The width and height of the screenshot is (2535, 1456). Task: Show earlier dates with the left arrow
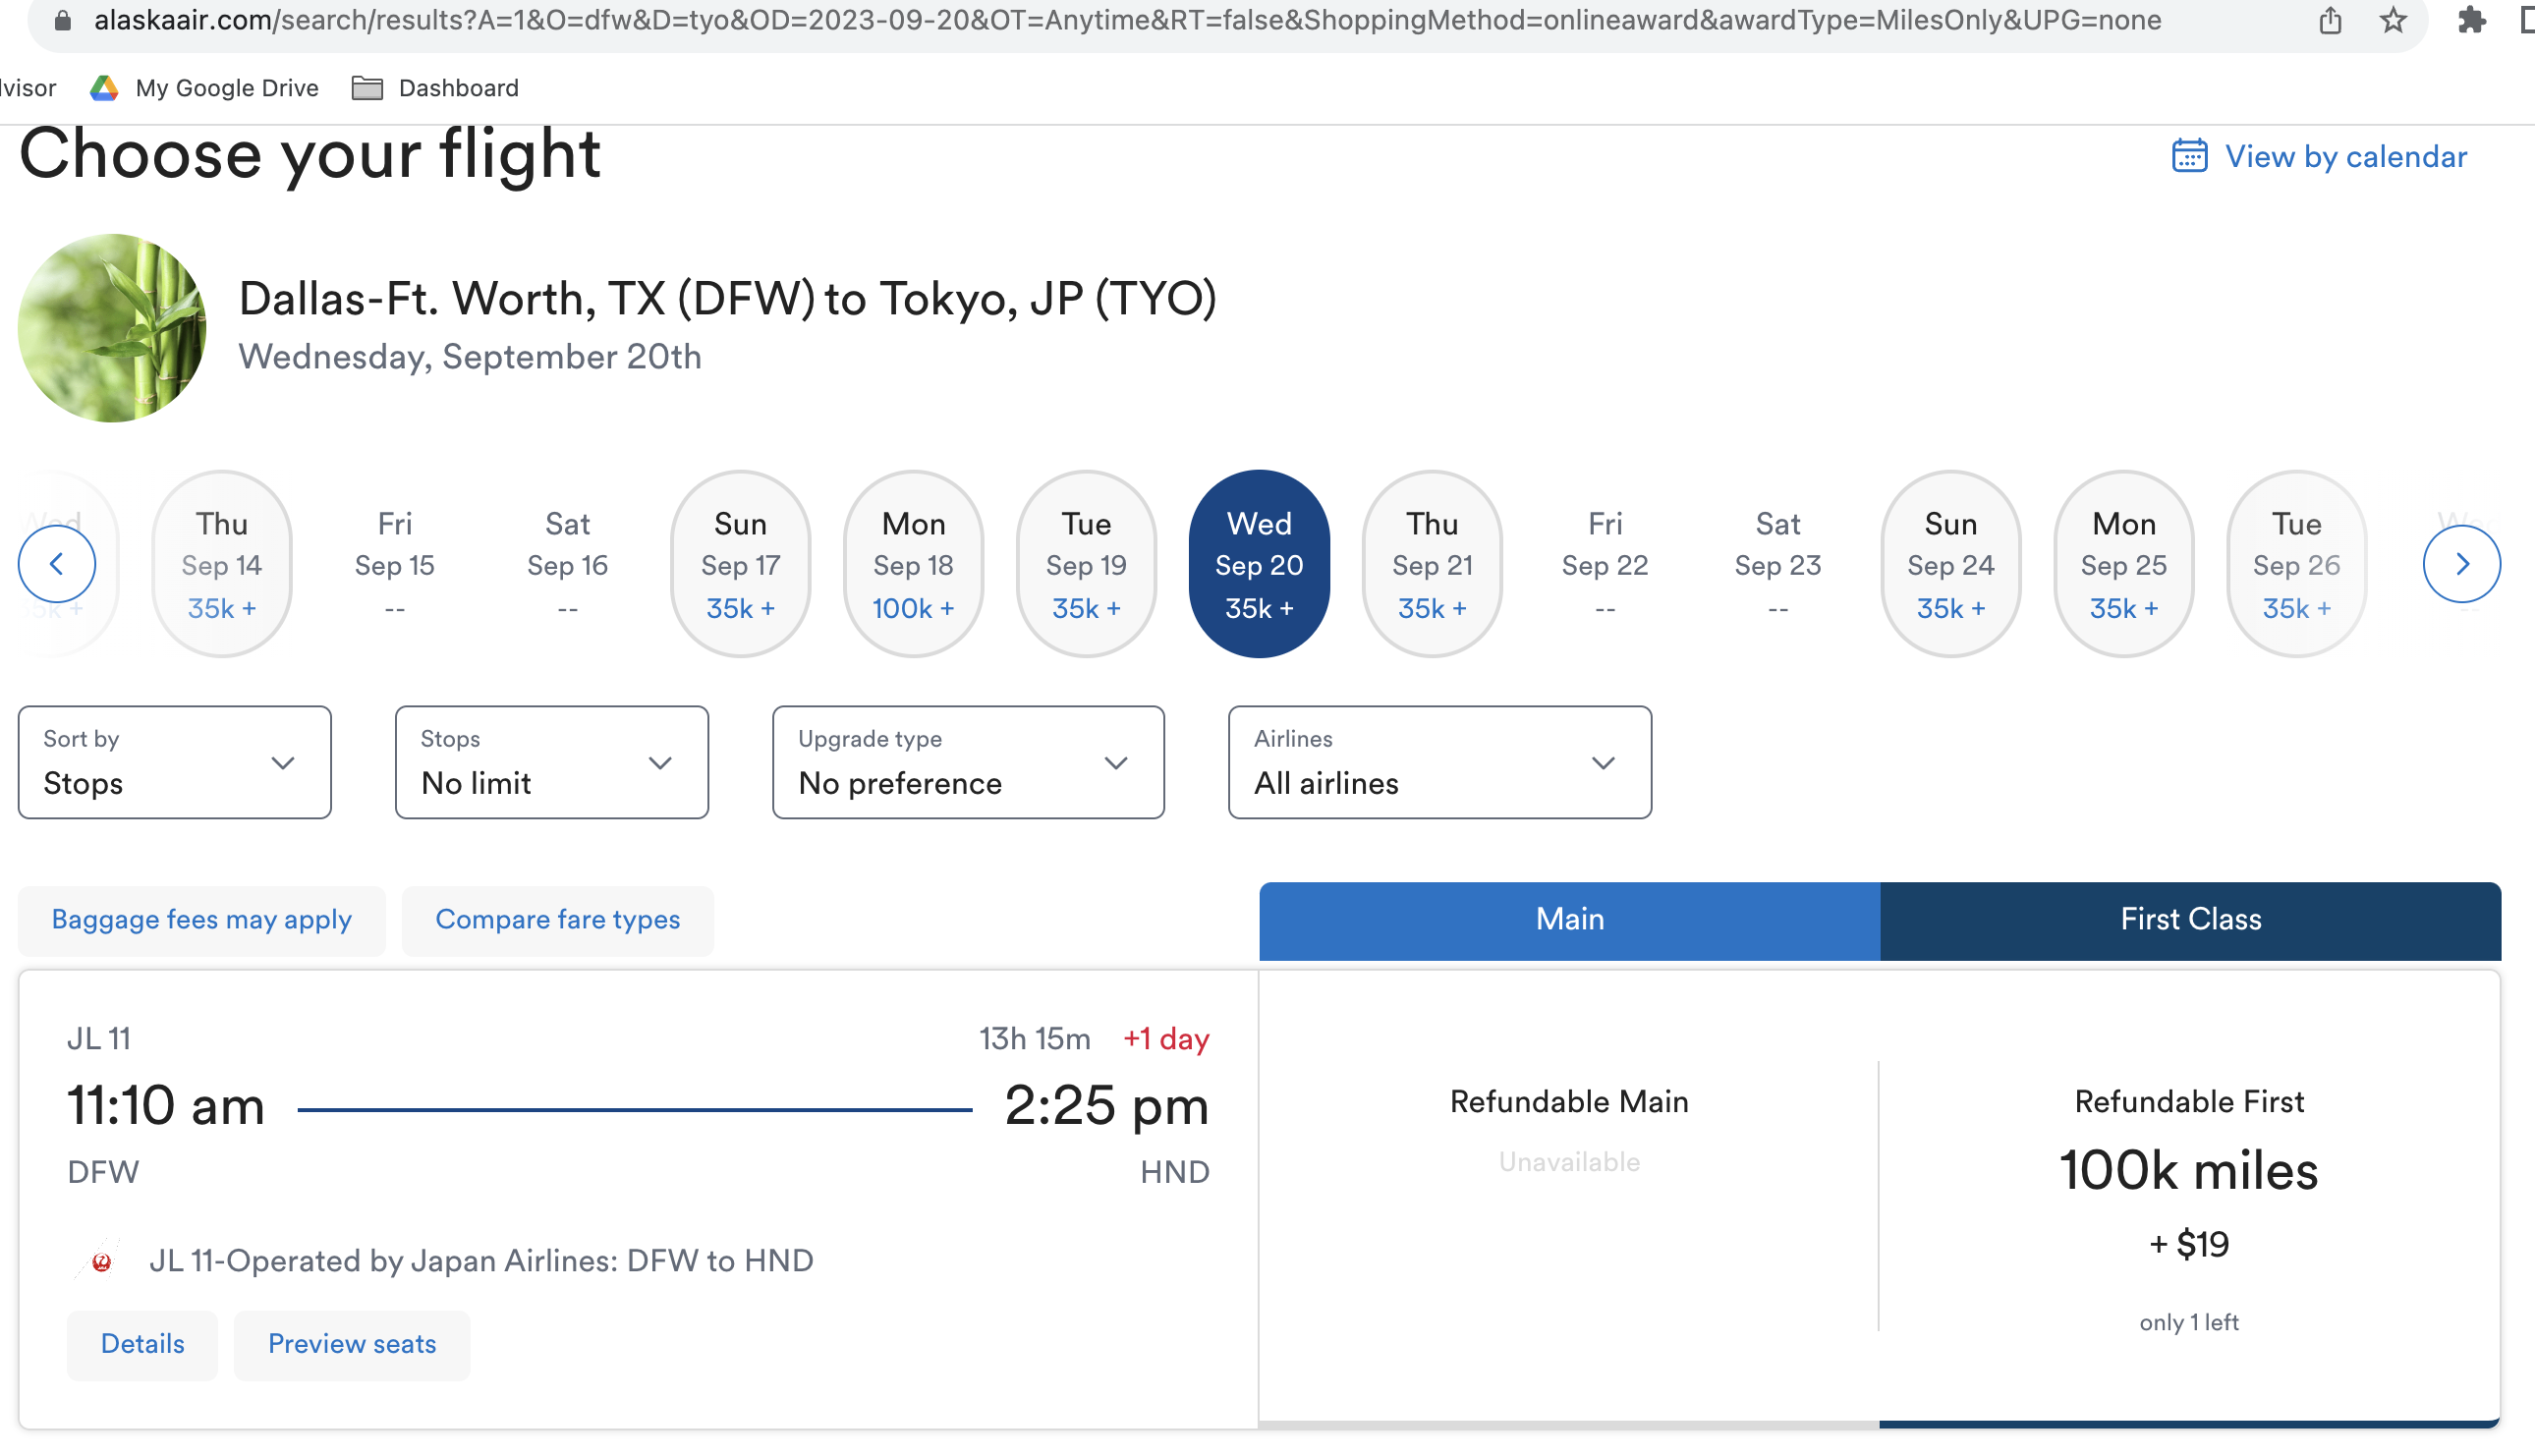pyautogui.click(x=57, y=564)
